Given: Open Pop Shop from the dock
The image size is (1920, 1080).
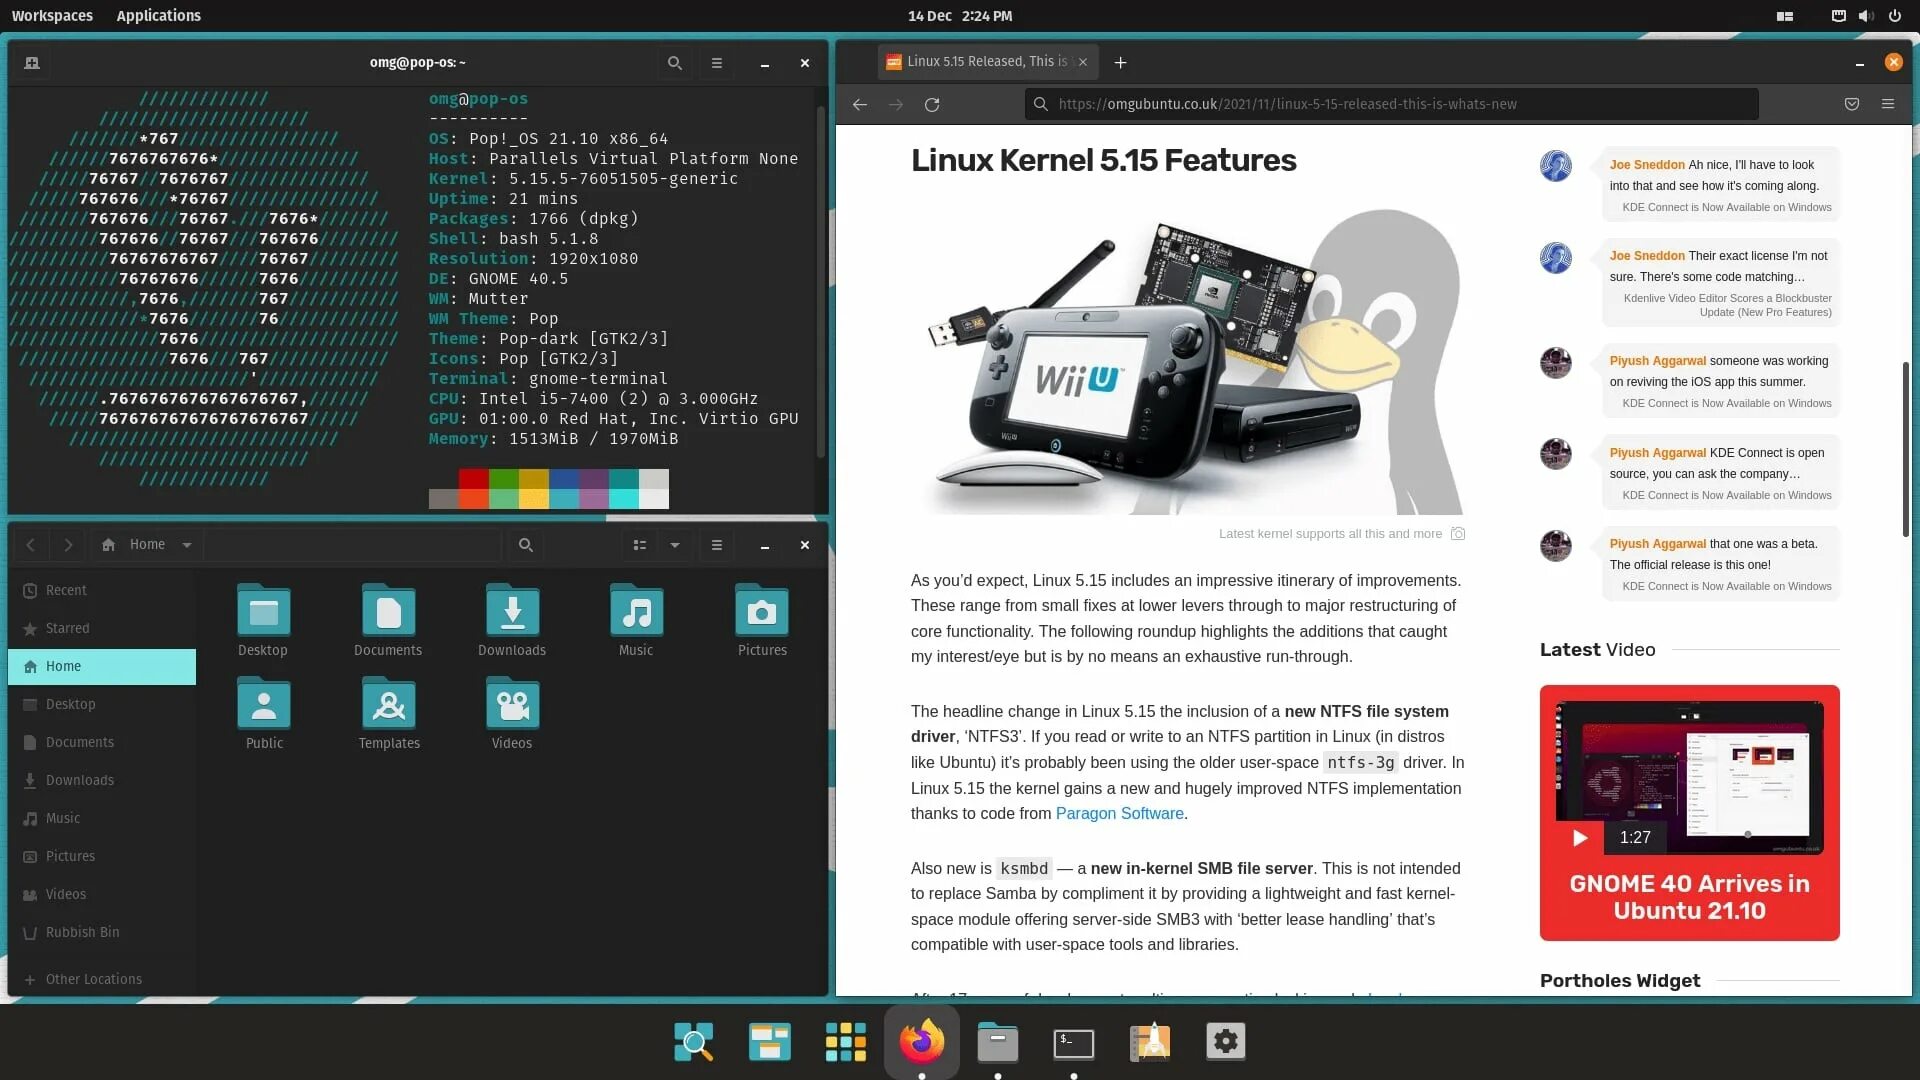Looking at the screenshot, I should pyautogui.click(x=1149, y=1042).
